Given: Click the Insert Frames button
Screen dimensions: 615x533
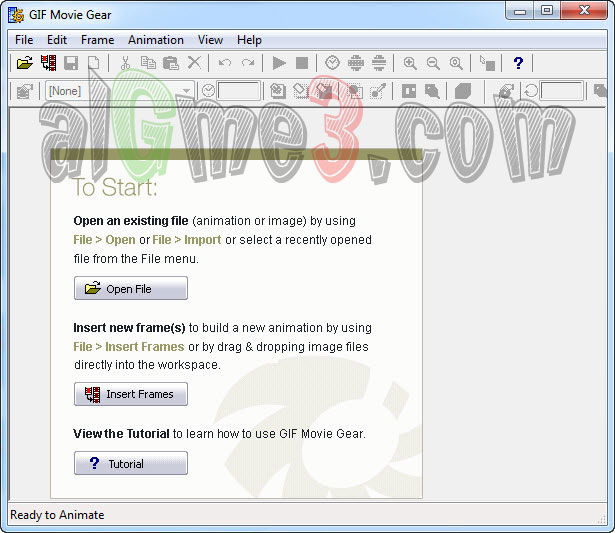Looking at the screenshot, I should pos(131,394).
